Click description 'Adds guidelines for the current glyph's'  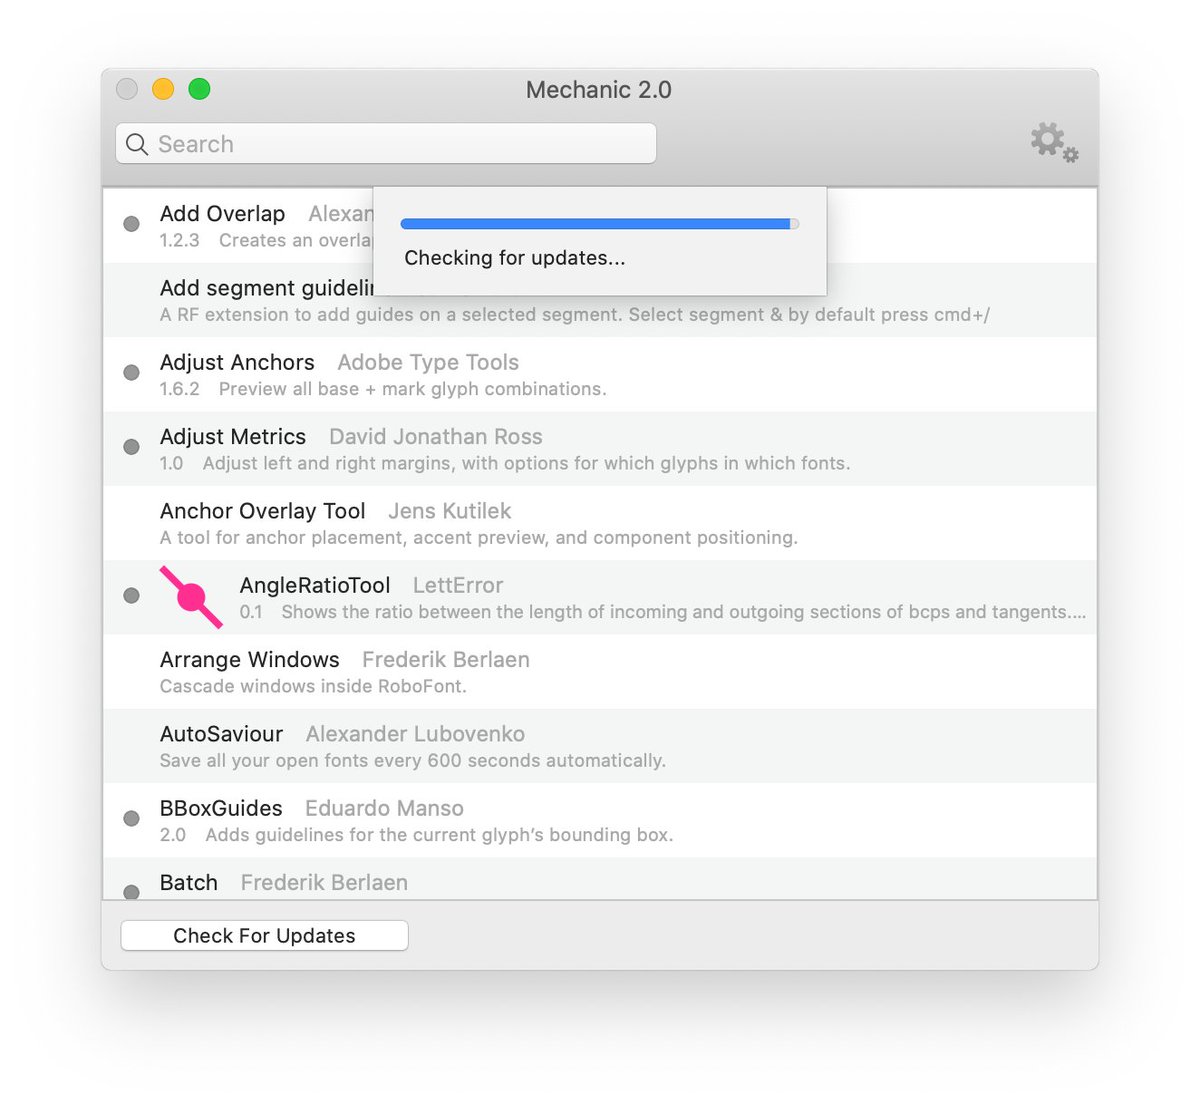[439, 835]
